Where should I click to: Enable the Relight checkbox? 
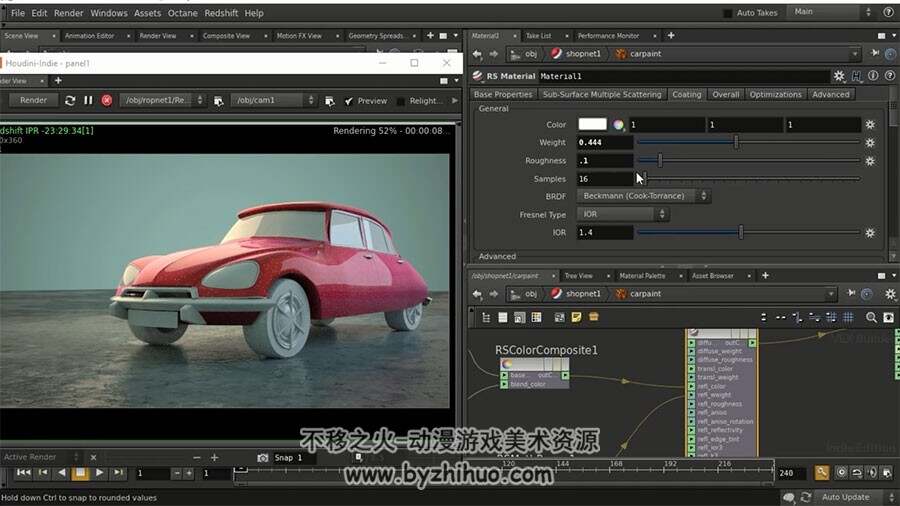[x=401, y=101]
